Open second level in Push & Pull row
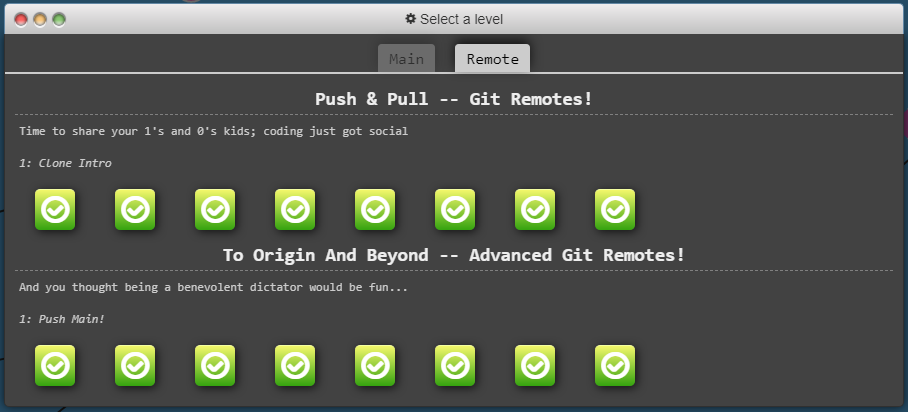 click(x=135, y=210)
